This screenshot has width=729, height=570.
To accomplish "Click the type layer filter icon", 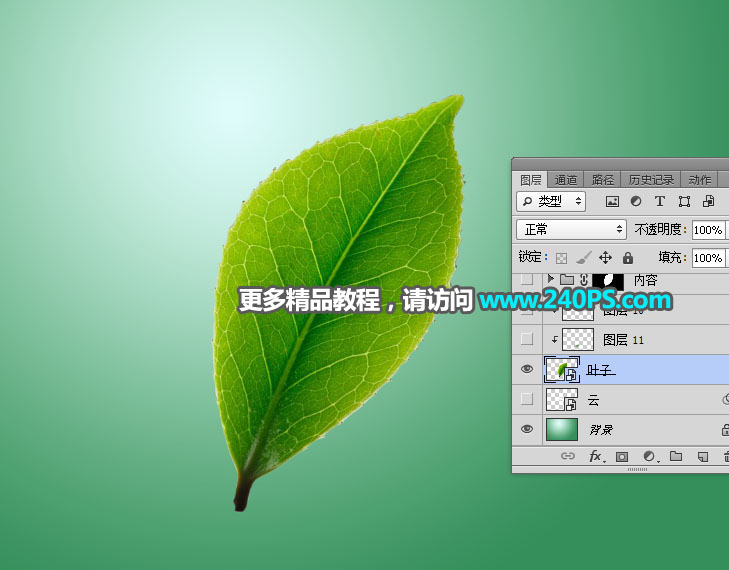I will [x=660, y=201].
